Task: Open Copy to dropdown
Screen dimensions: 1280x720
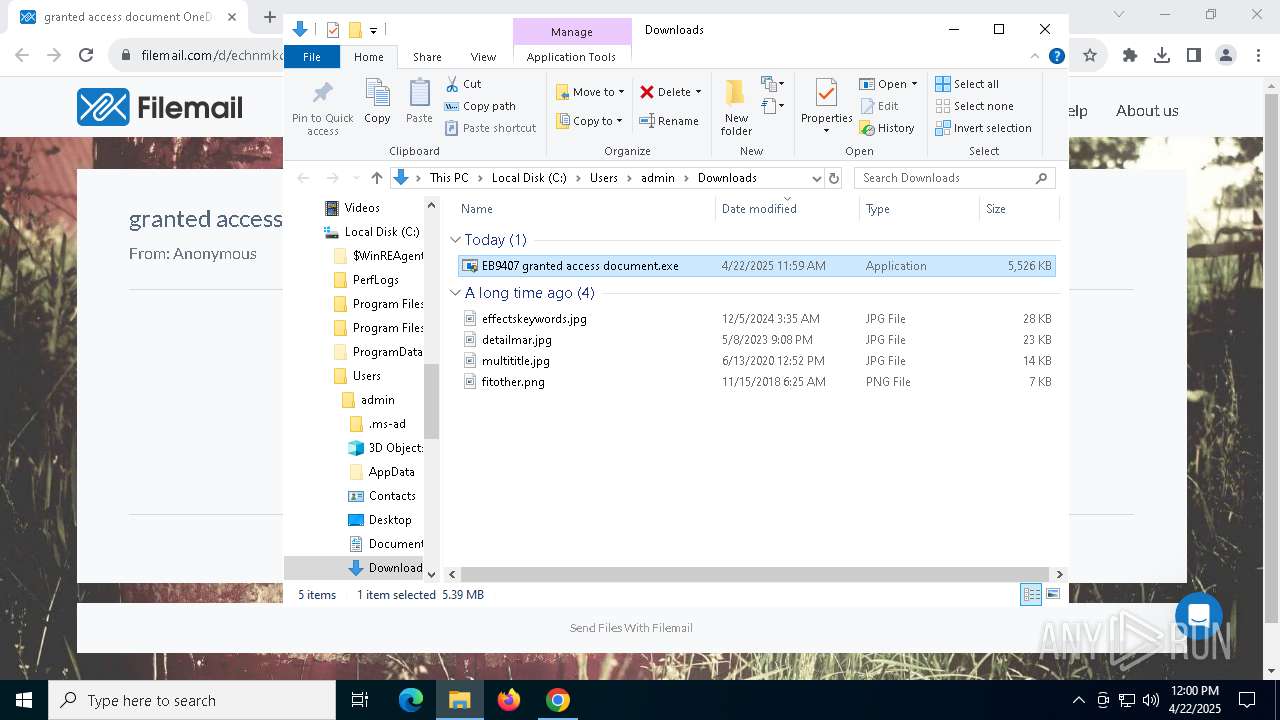Action: pos(590,121)
